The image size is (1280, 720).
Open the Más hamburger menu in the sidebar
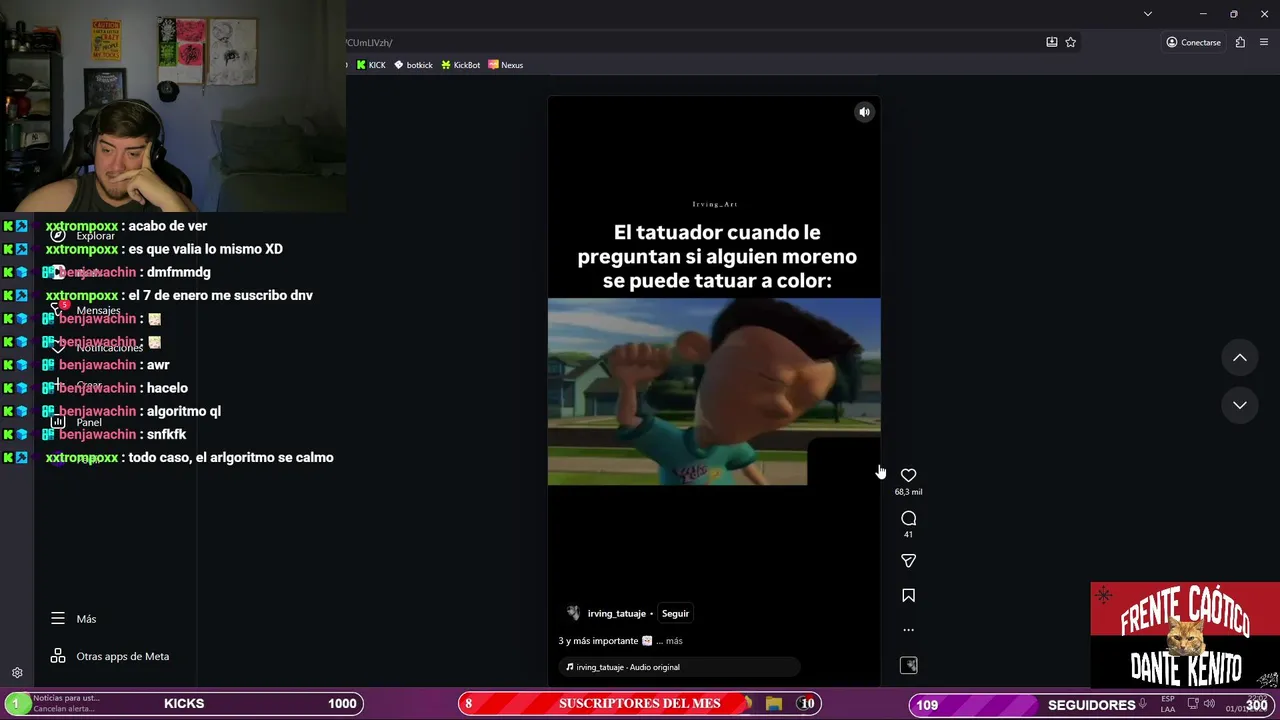(x=75, y=619)
